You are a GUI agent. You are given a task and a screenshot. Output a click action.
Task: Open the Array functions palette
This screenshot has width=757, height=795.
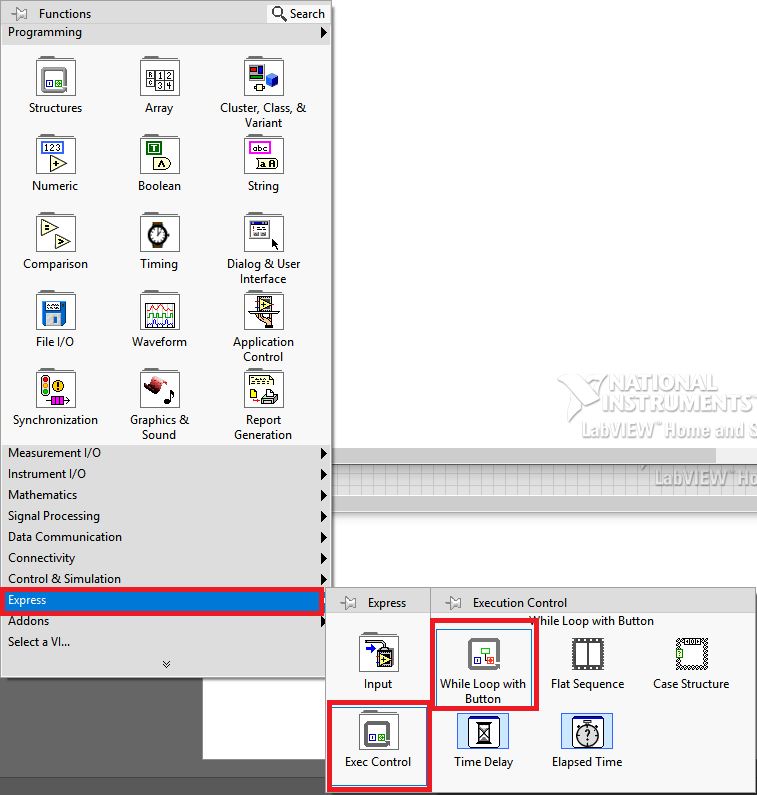click(x=159, y=78)
